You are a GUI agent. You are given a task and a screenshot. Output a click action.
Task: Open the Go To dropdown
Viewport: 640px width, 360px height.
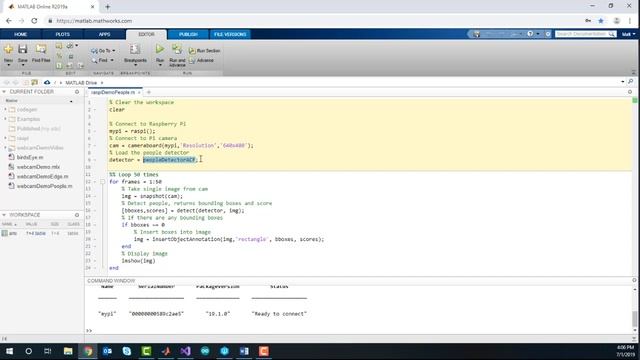[x=103, y=51]
